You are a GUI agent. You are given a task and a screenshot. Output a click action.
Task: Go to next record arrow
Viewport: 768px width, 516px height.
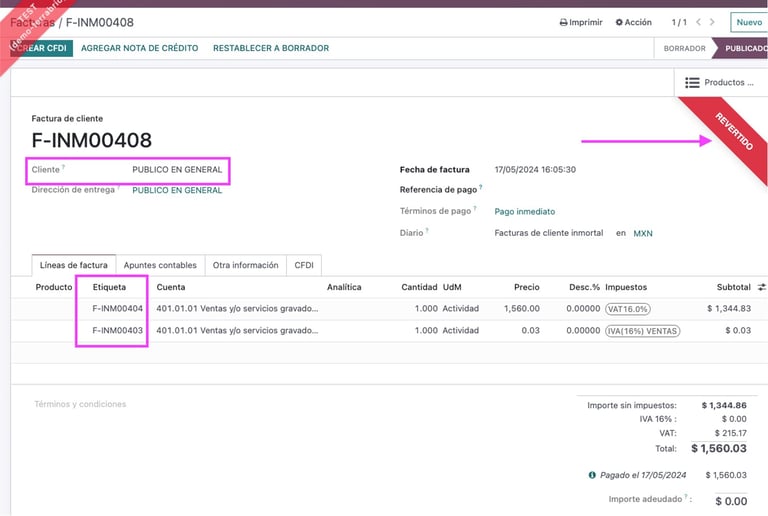coord(712,22)
